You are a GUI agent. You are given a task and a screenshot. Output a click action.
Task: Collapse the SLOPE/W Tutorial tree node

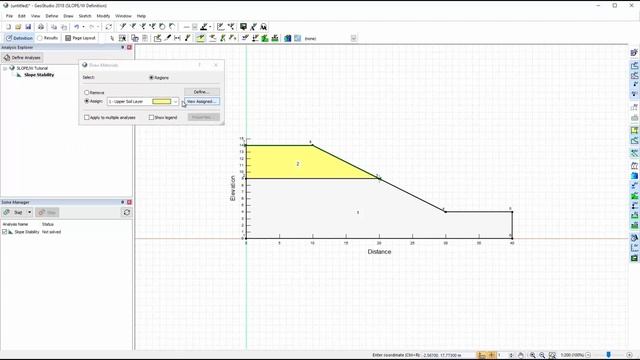pos(5,69)
